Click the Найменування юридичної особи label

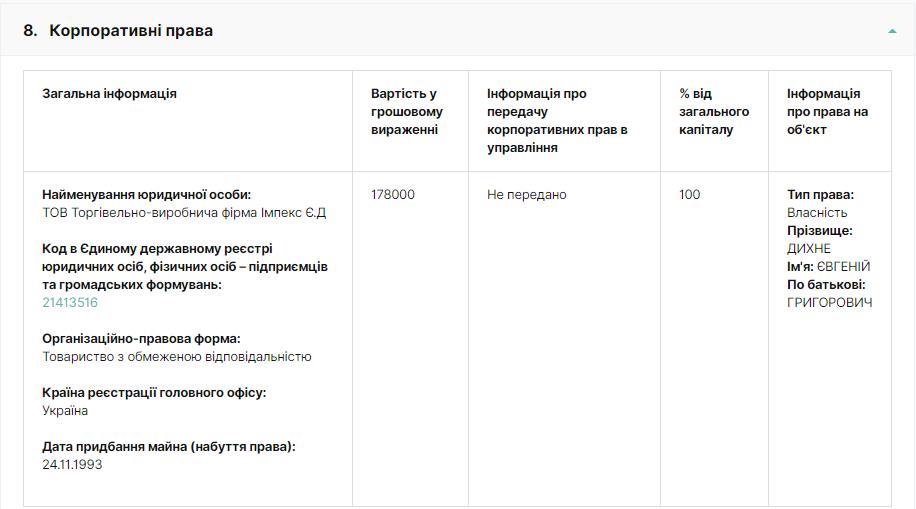pyautogui.click(x=146, y=195)
